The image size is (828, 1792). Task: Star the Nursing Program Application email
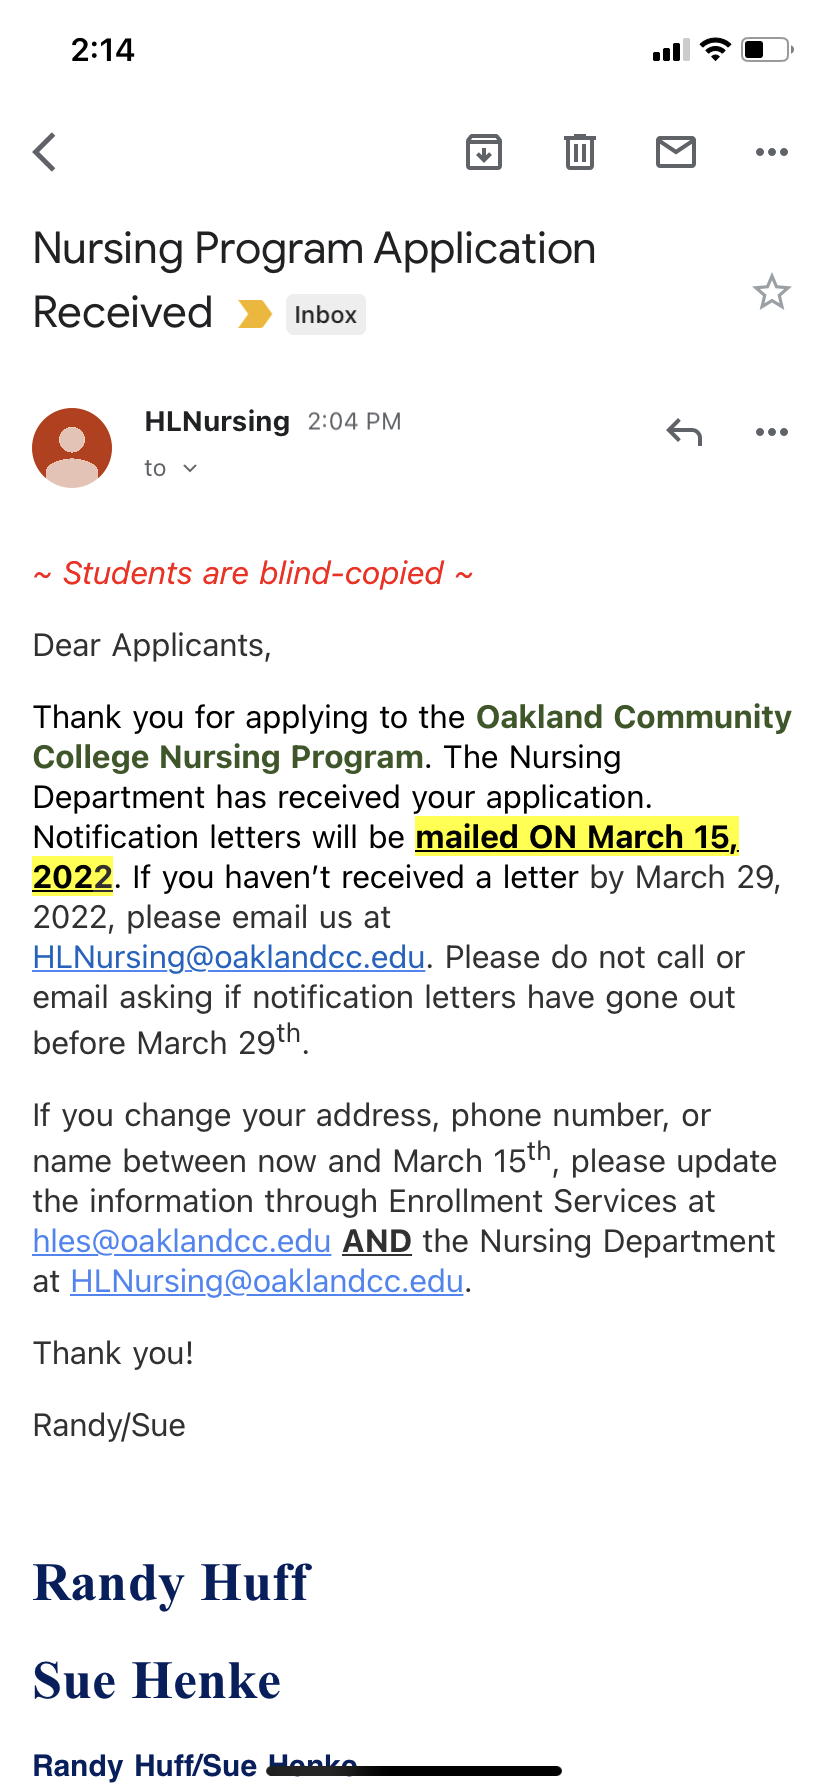click(772, 292)
